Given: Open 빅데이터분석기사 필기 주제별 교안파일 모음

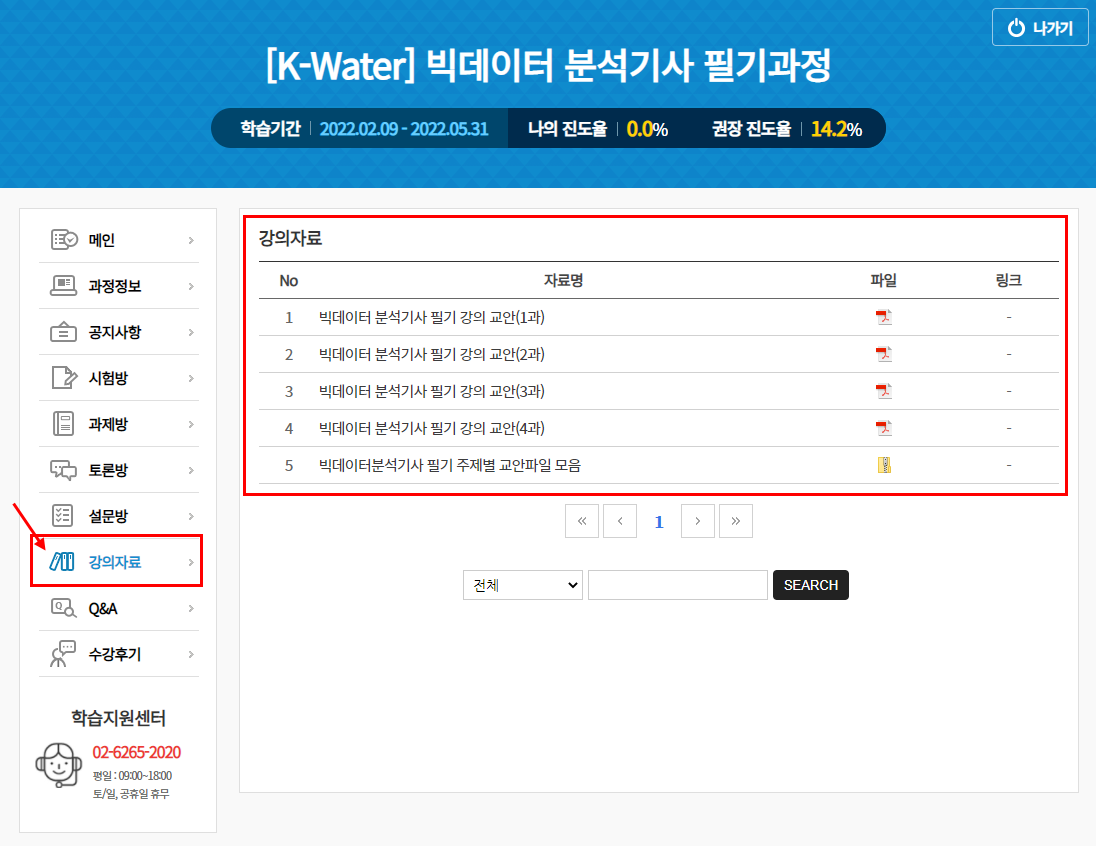Looking at the screenshot, I should click(450, 465).
